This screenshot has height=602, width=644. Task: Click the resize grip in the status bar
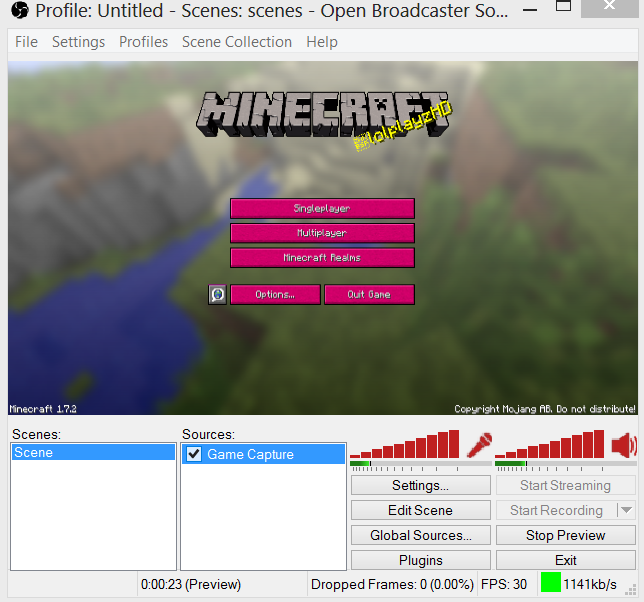(630, 590)
